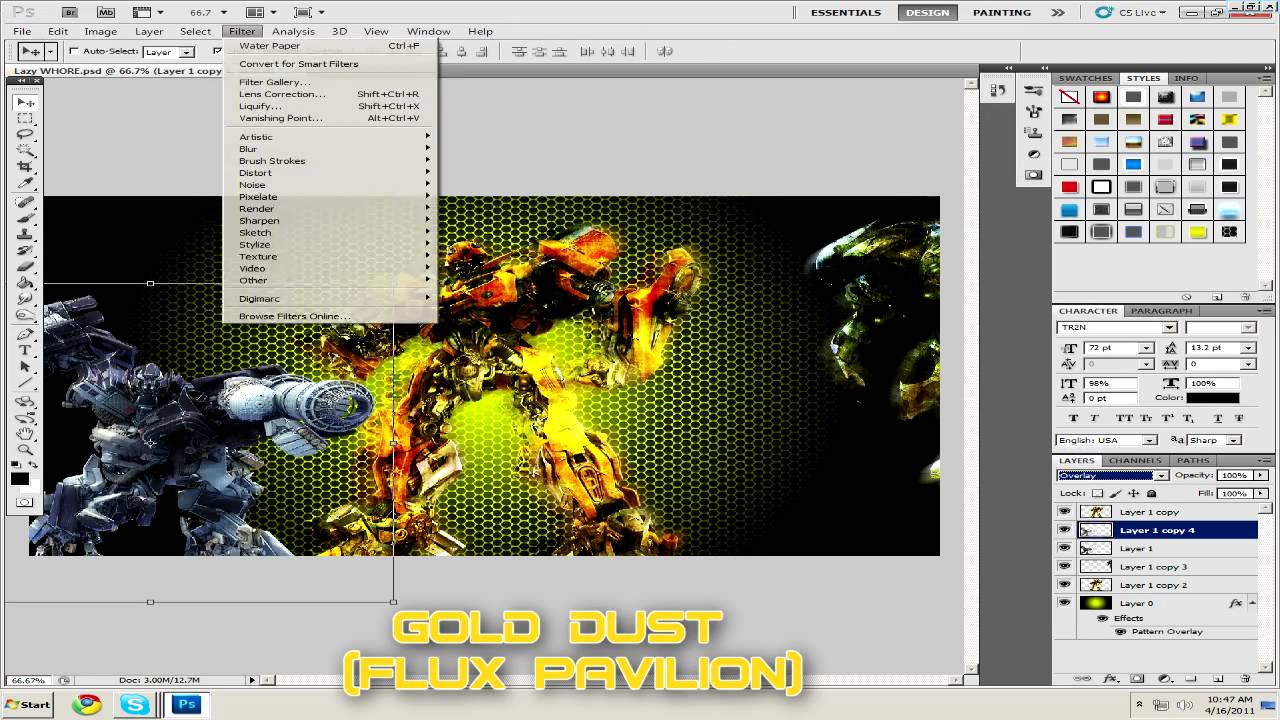Select the Spot Healing Brush tool
The image size is (1280, 720).
click(26, 202)
